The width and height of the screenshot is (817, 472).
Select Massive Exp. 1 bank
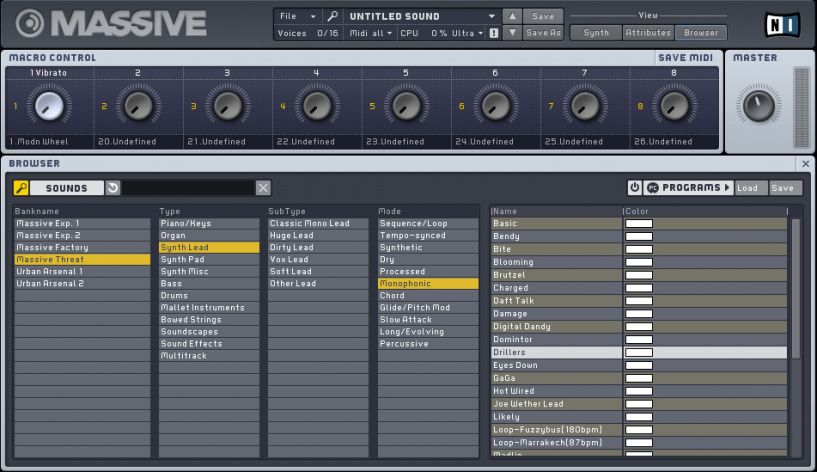[x=82, y=223]
